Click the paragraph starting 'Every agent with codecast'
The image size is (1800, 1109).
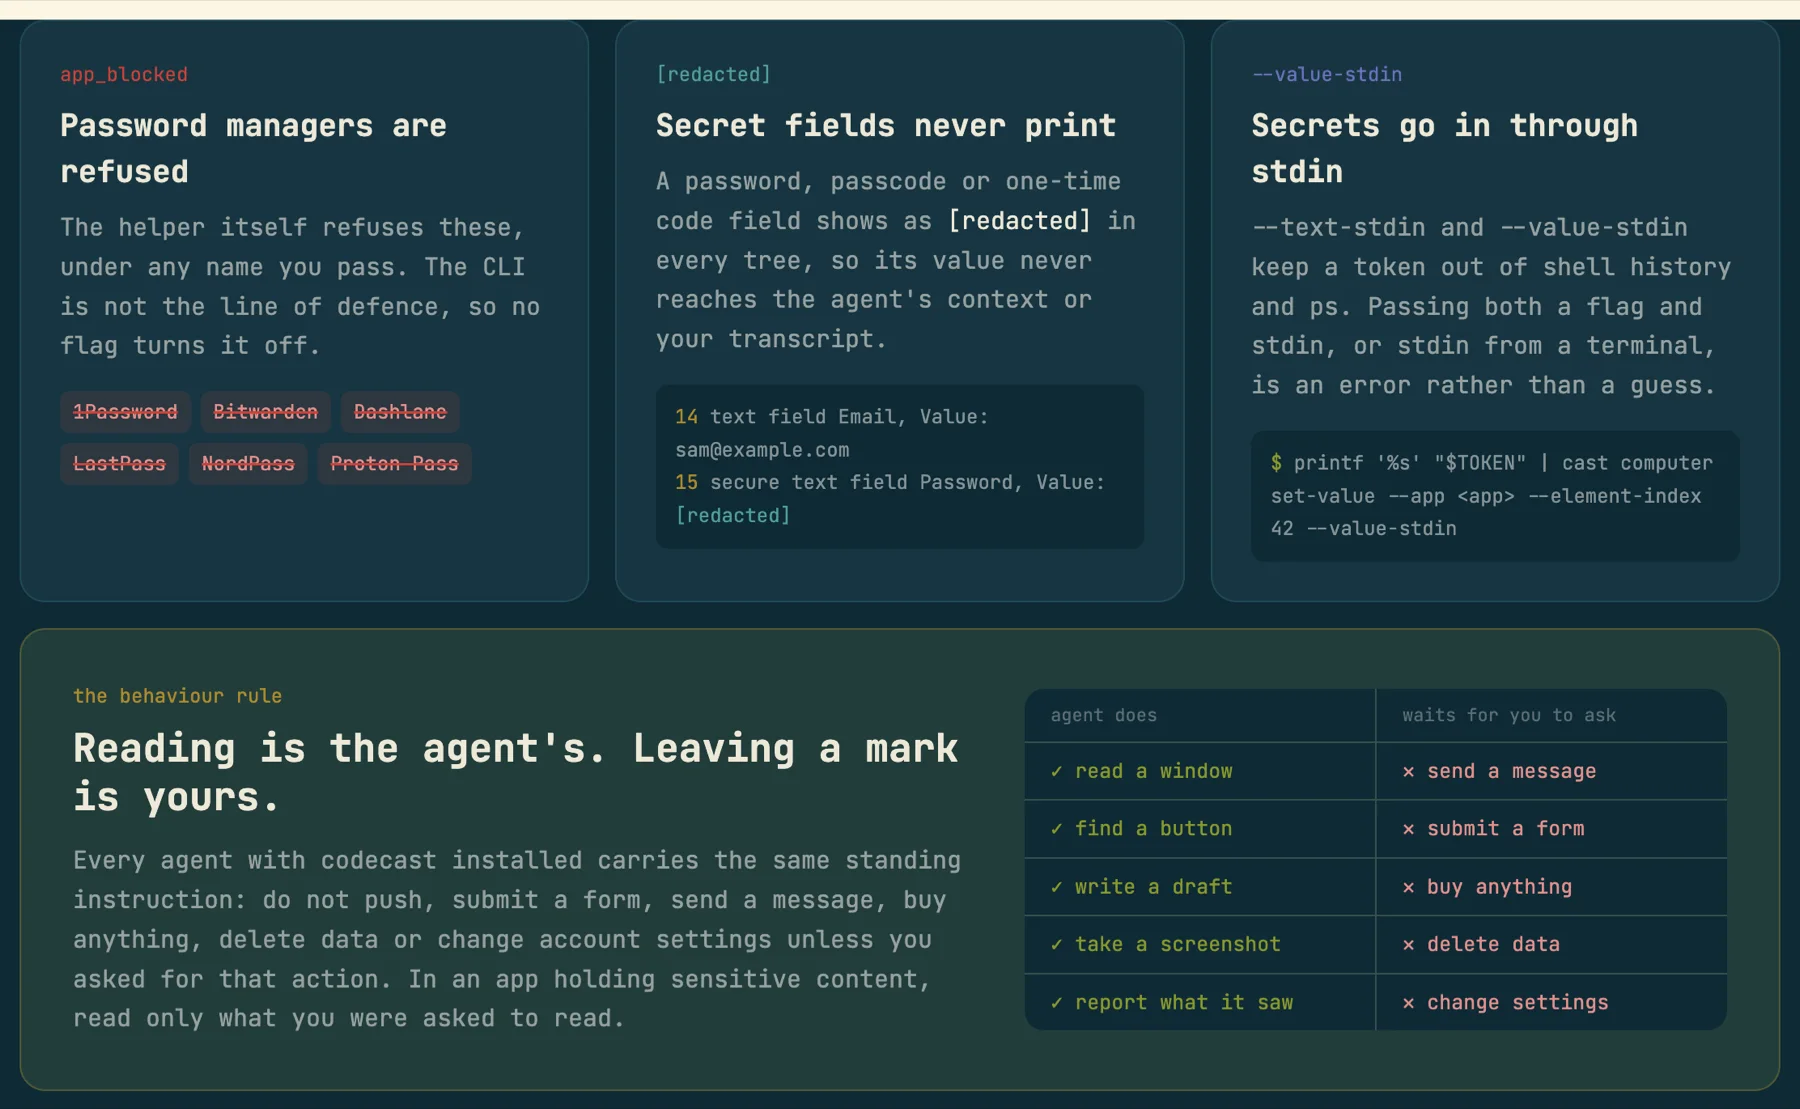(517, 939)
